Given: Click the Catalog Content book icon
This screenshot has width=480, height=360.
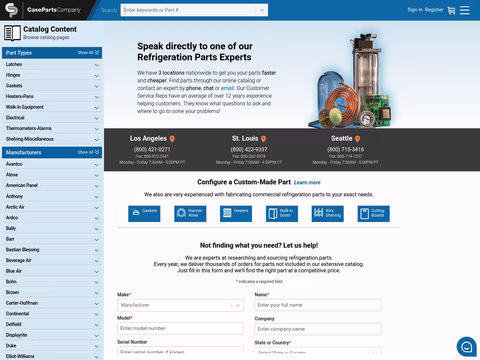Looking at the screenshot, I should (12, 33).
